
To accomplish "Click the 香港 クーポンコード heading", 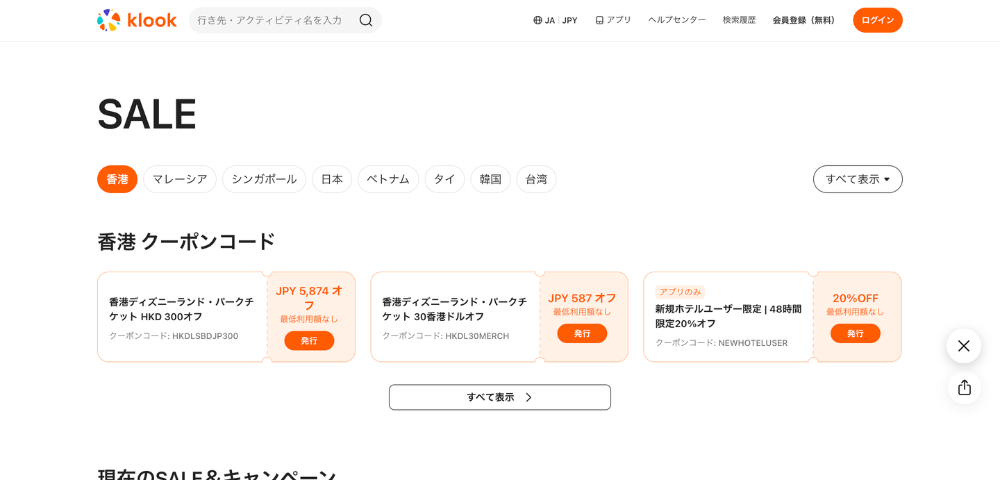I will pyautogui.click(x=186, y=242).
